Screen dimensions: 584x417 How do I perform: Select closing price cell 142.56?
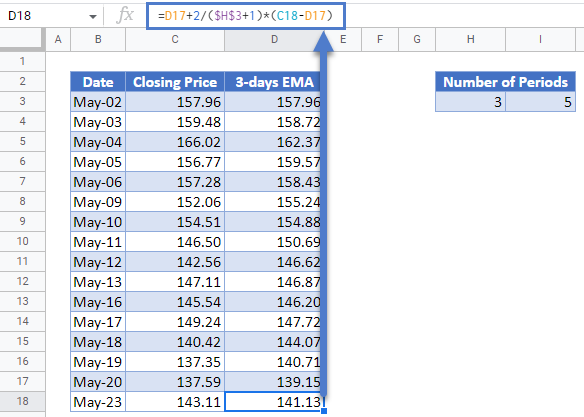pos(175,262)
